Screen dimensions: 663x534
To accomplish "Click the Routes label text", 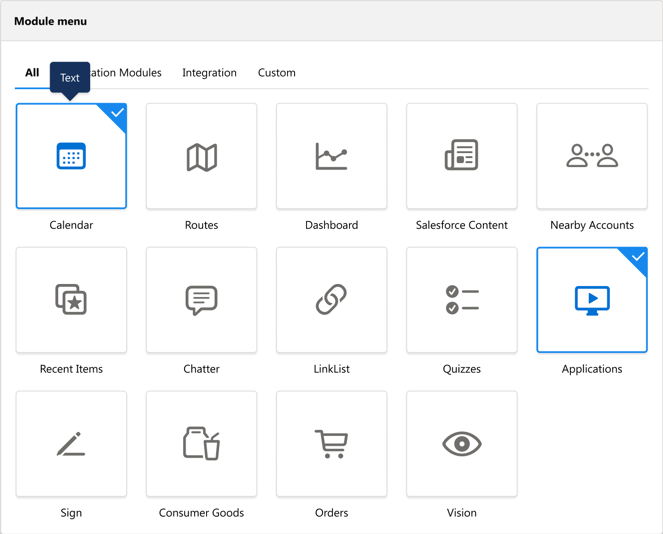I will [201, 225].
